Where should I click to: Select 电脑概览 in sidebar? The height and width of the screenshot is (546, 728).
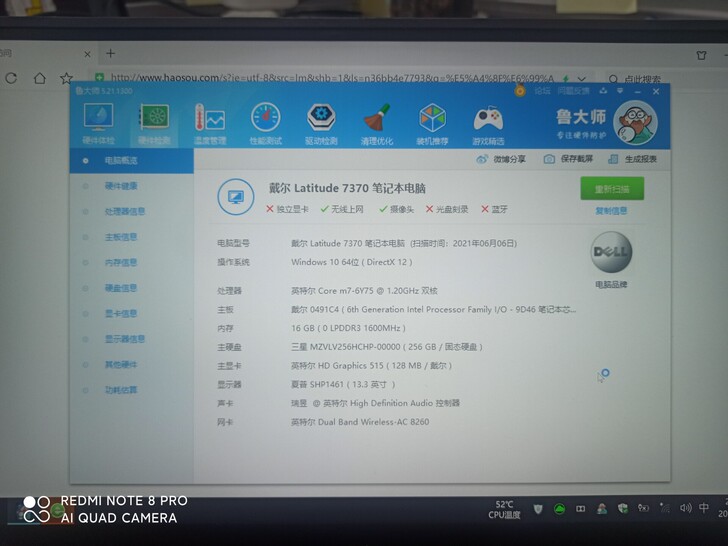[132, 161]
